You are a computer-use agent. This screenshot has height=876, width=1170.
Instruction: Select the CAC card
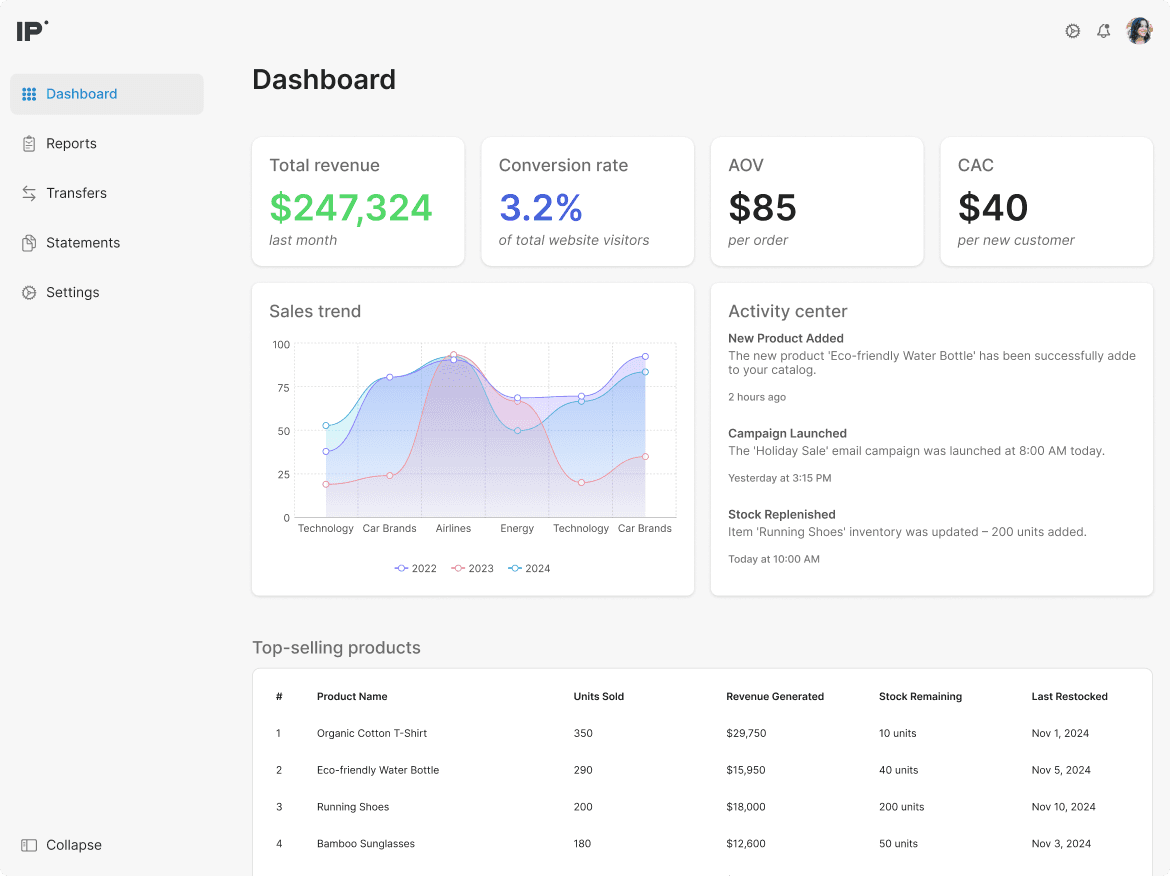click(1046, 201)
